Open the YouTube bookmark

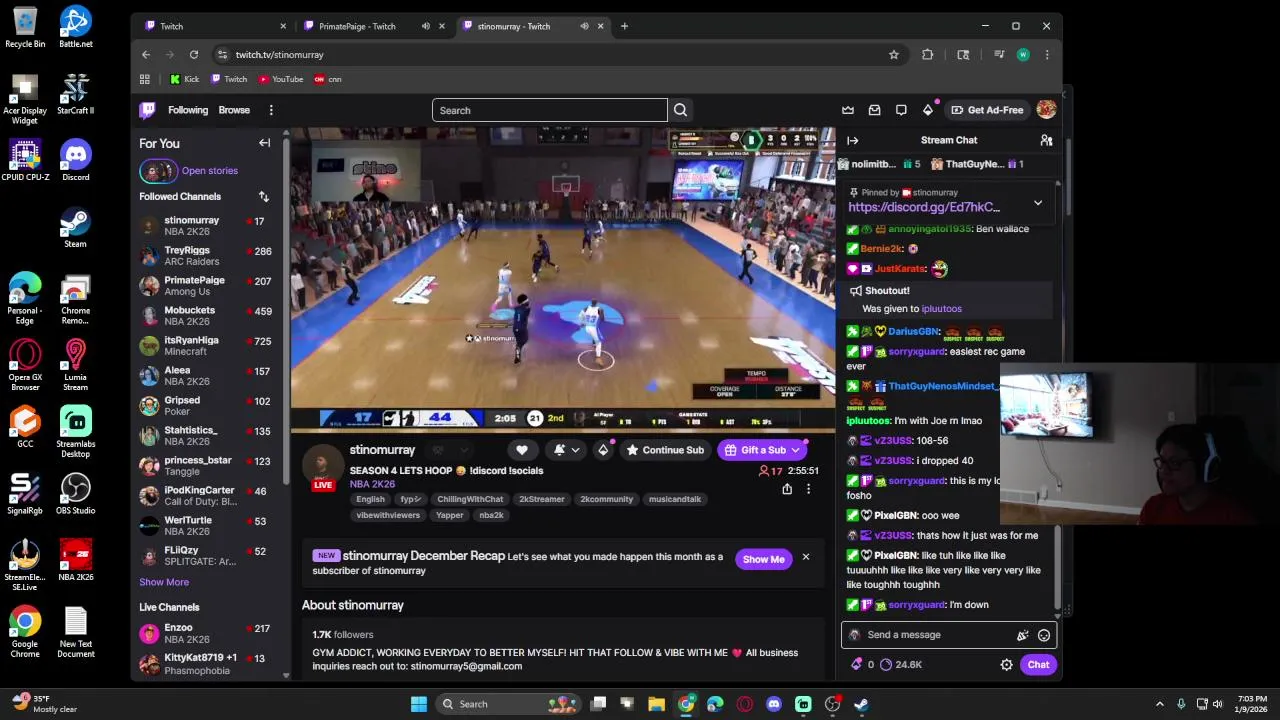tap(281, 79)
